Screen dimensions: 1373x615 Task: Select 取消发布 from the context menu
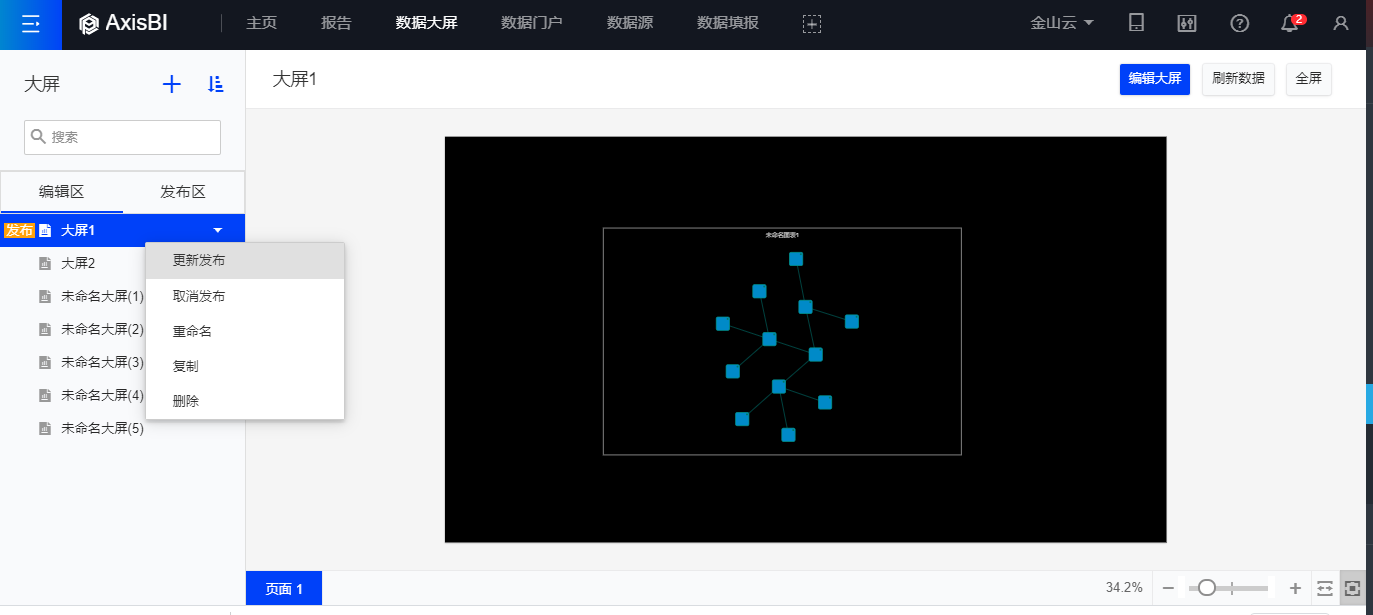pyautogui.click(x=245, y=296)
